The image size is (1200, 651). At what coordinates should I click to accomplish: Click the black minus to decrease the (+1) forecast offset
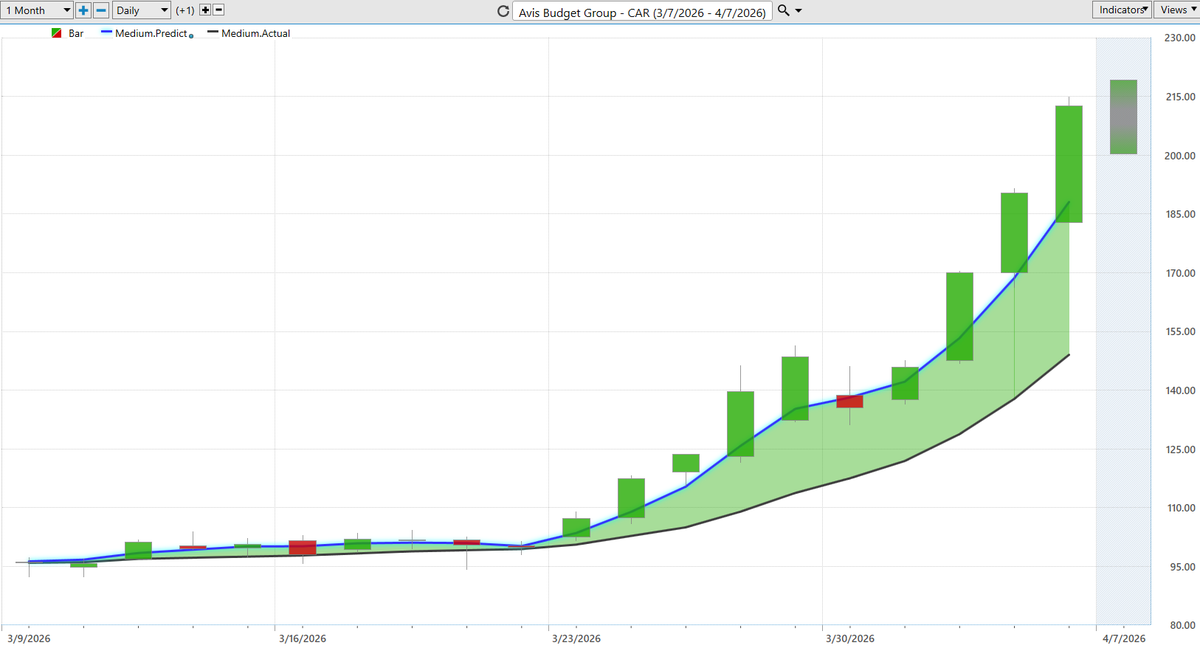click(x=219, y=10)
